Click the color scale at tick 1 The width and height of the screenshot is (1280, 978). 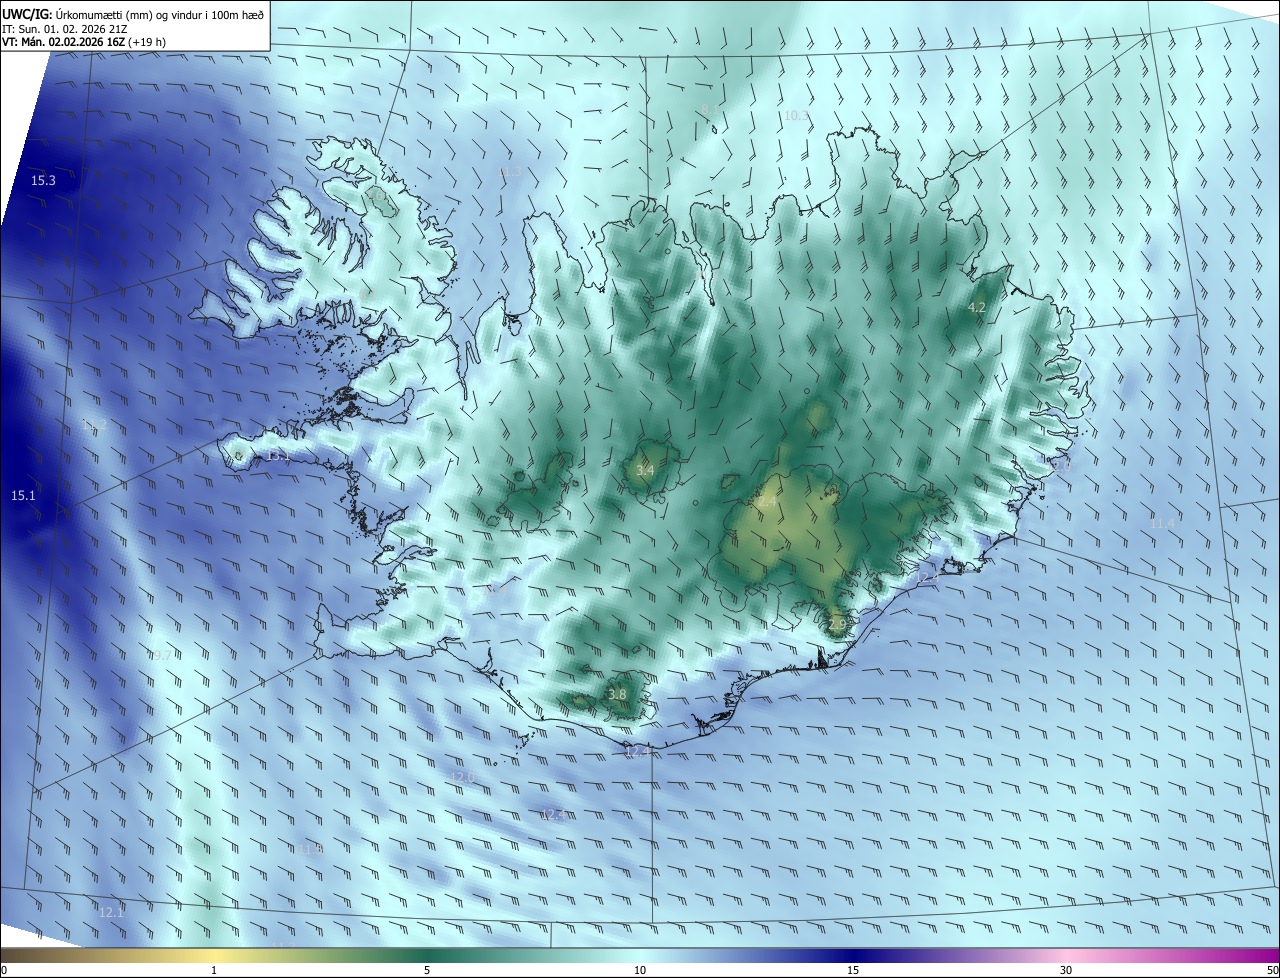tap(214, 970)
